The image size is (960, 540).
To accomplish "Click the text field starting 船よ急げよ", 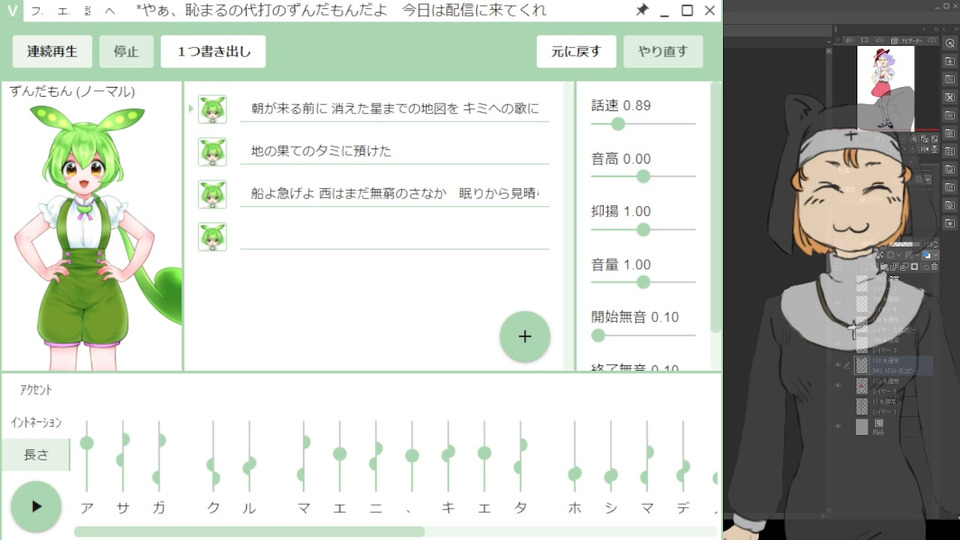I will pyautogui.click(x=395, y=193).
